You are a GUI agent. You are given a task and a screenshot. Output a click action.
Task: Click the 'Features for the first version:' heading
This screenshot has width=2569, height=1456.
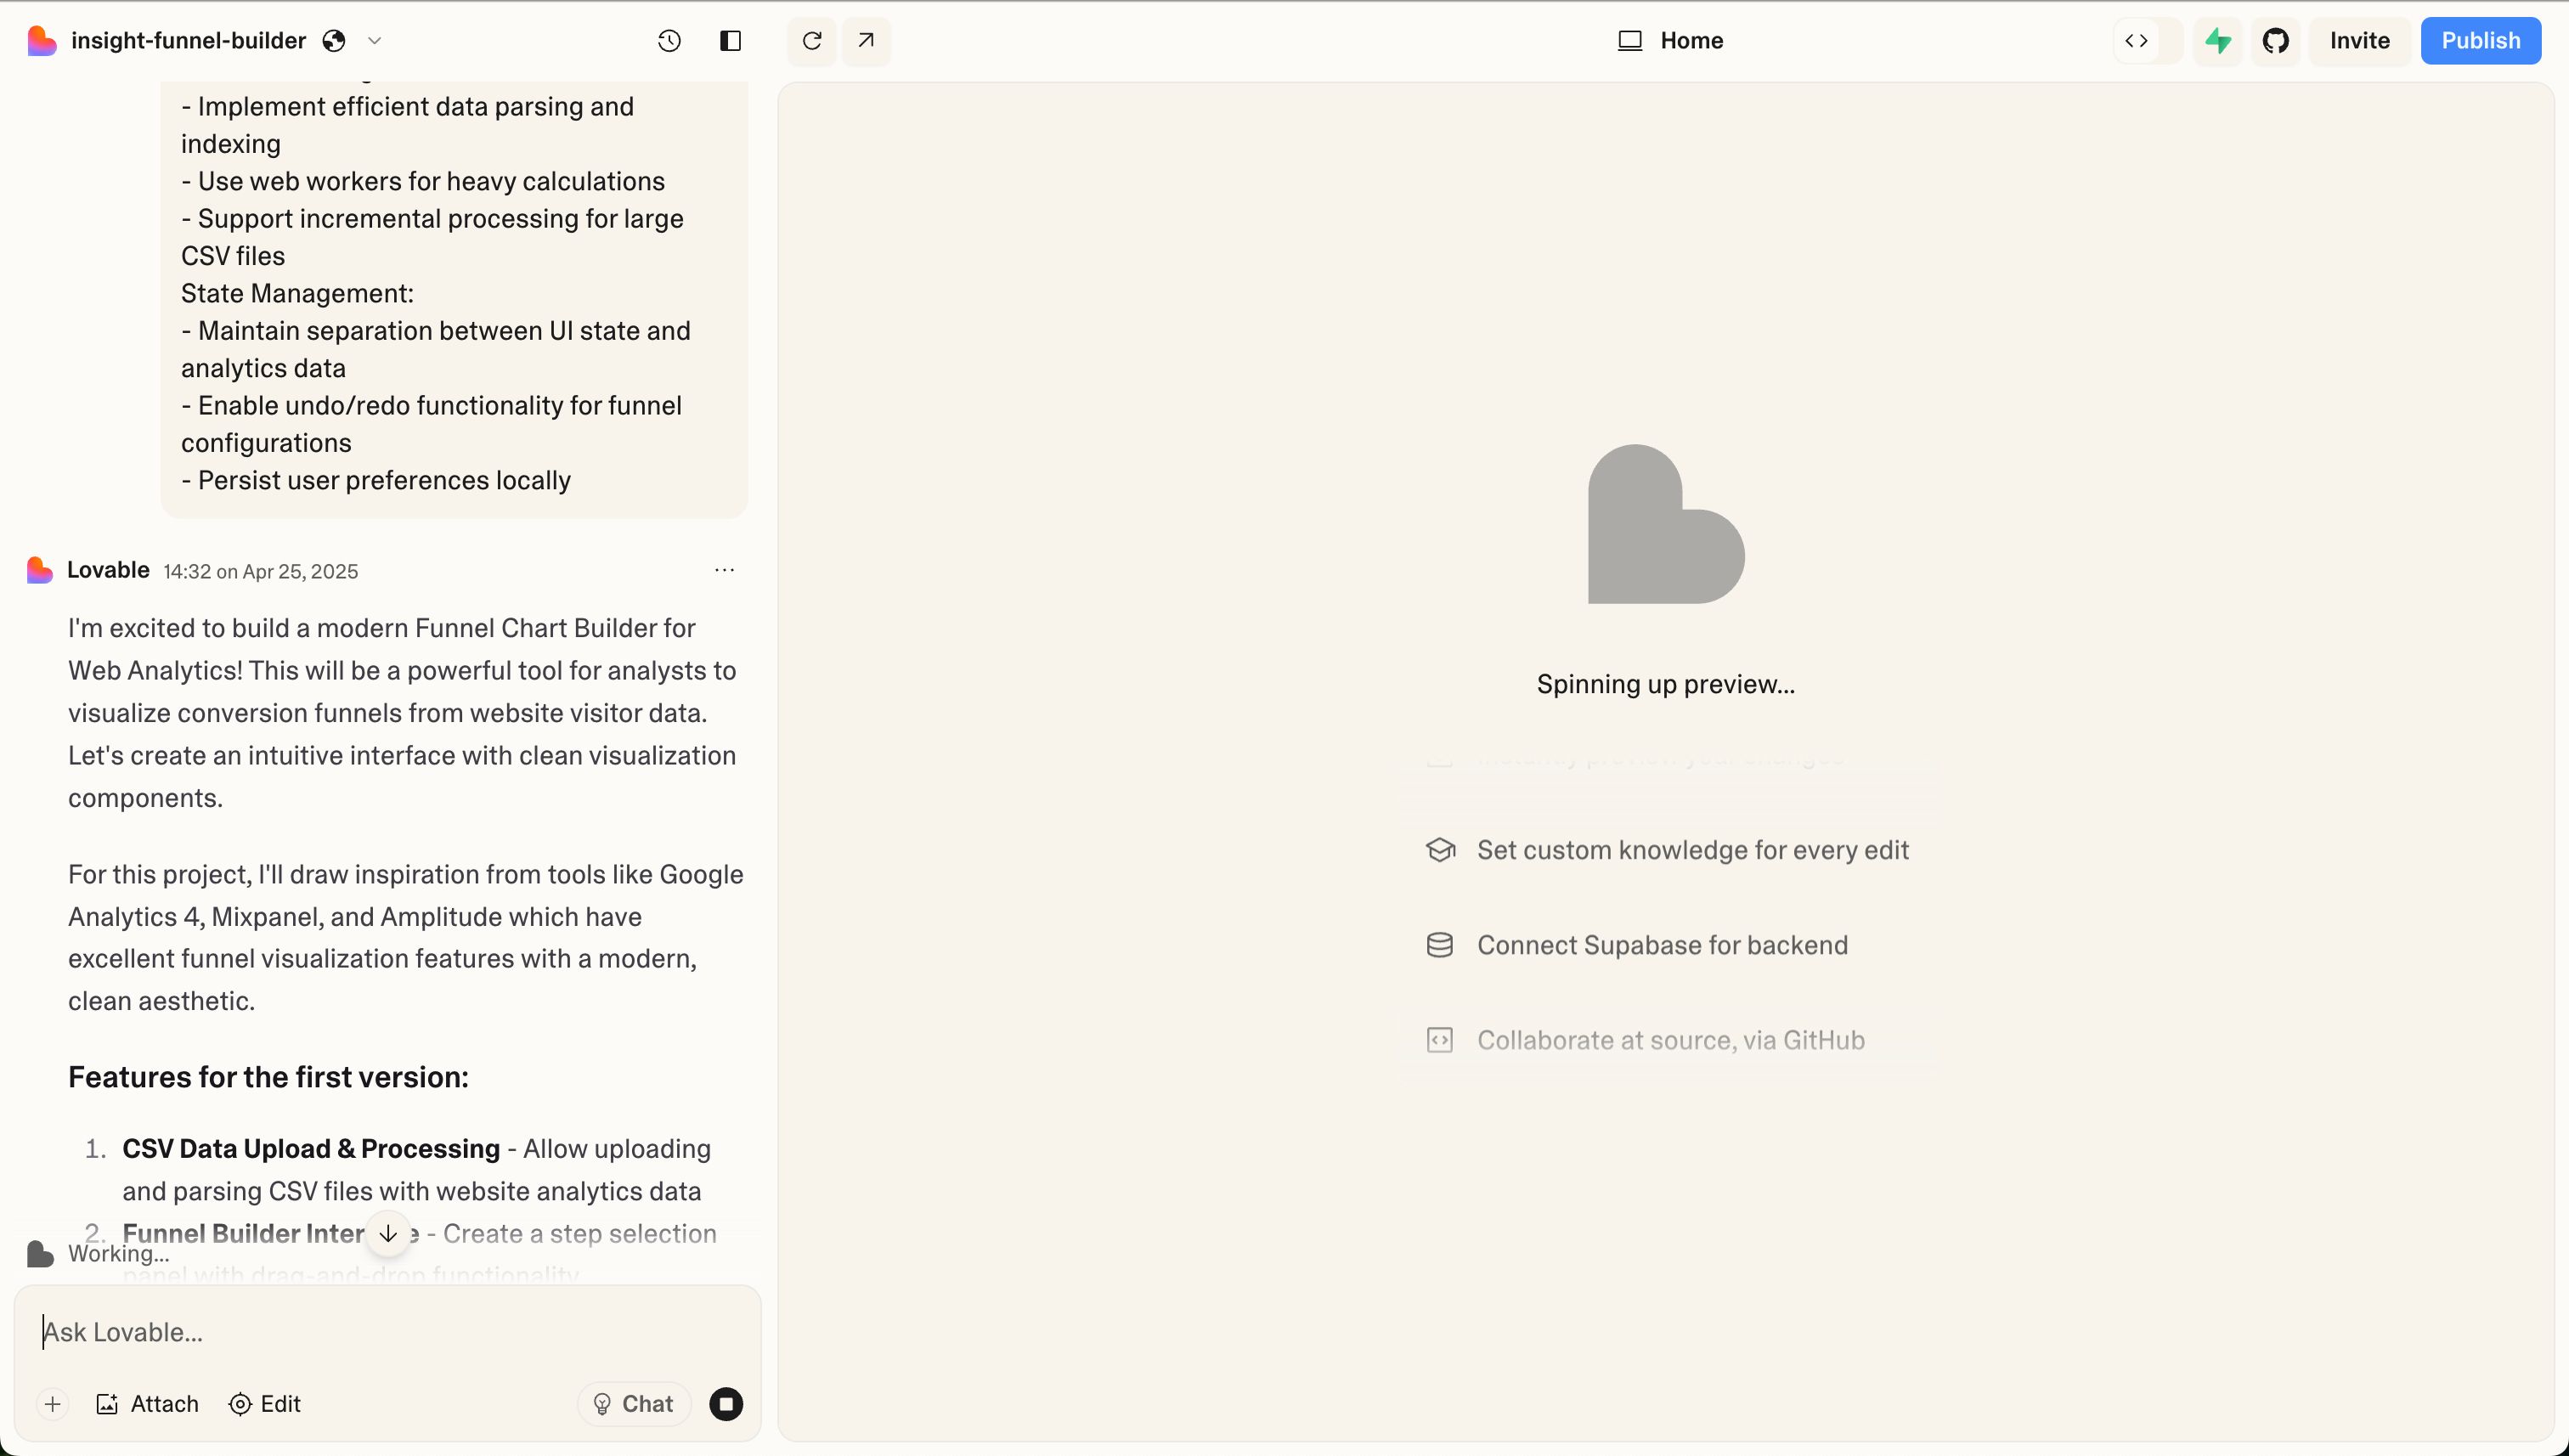[x=268, y=1077]
